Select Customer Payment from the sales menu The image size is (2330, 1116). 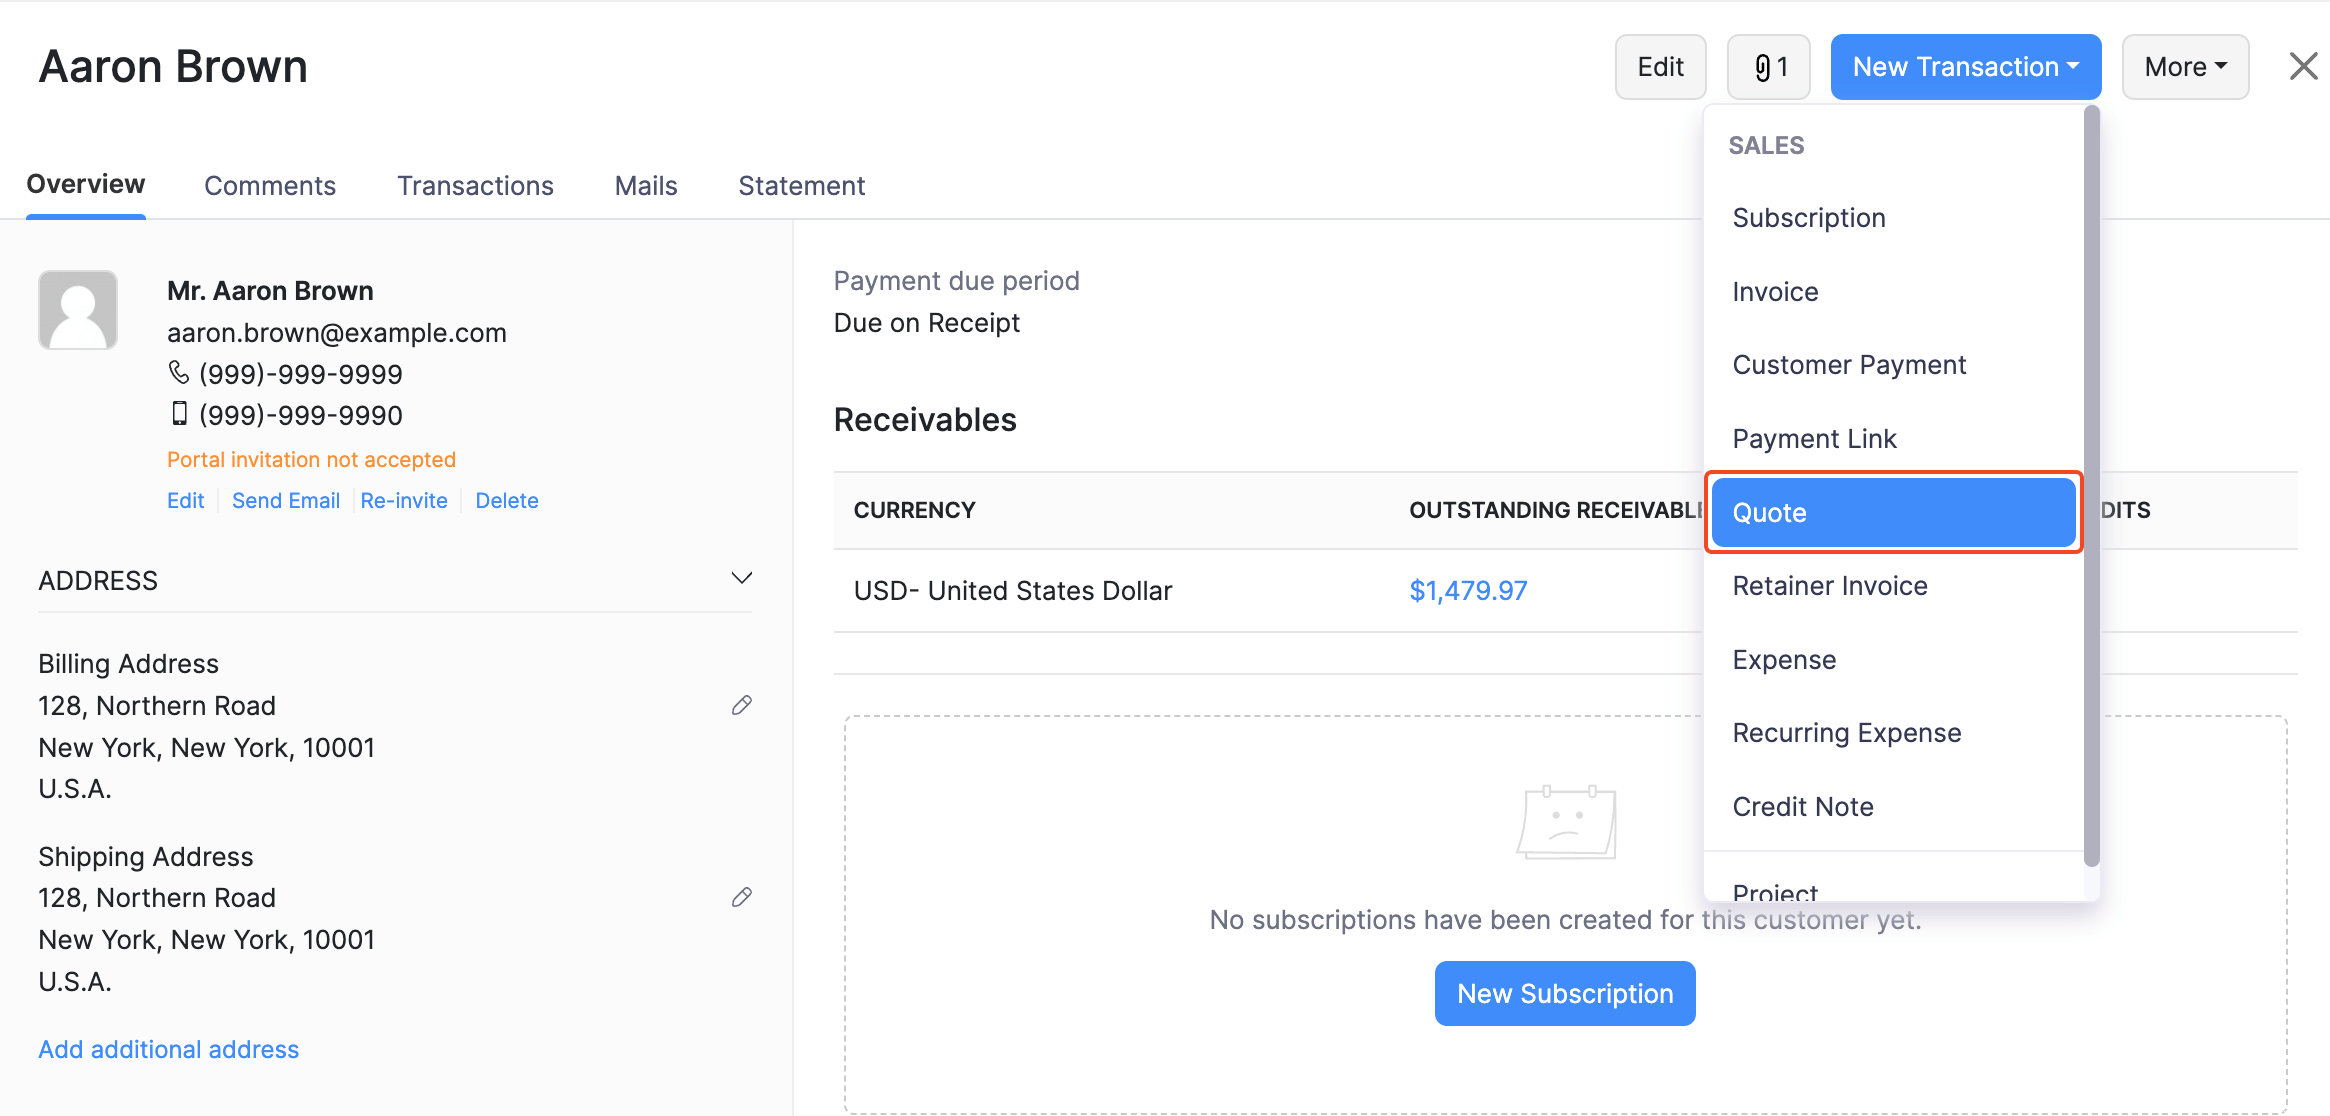[1849, 364]
